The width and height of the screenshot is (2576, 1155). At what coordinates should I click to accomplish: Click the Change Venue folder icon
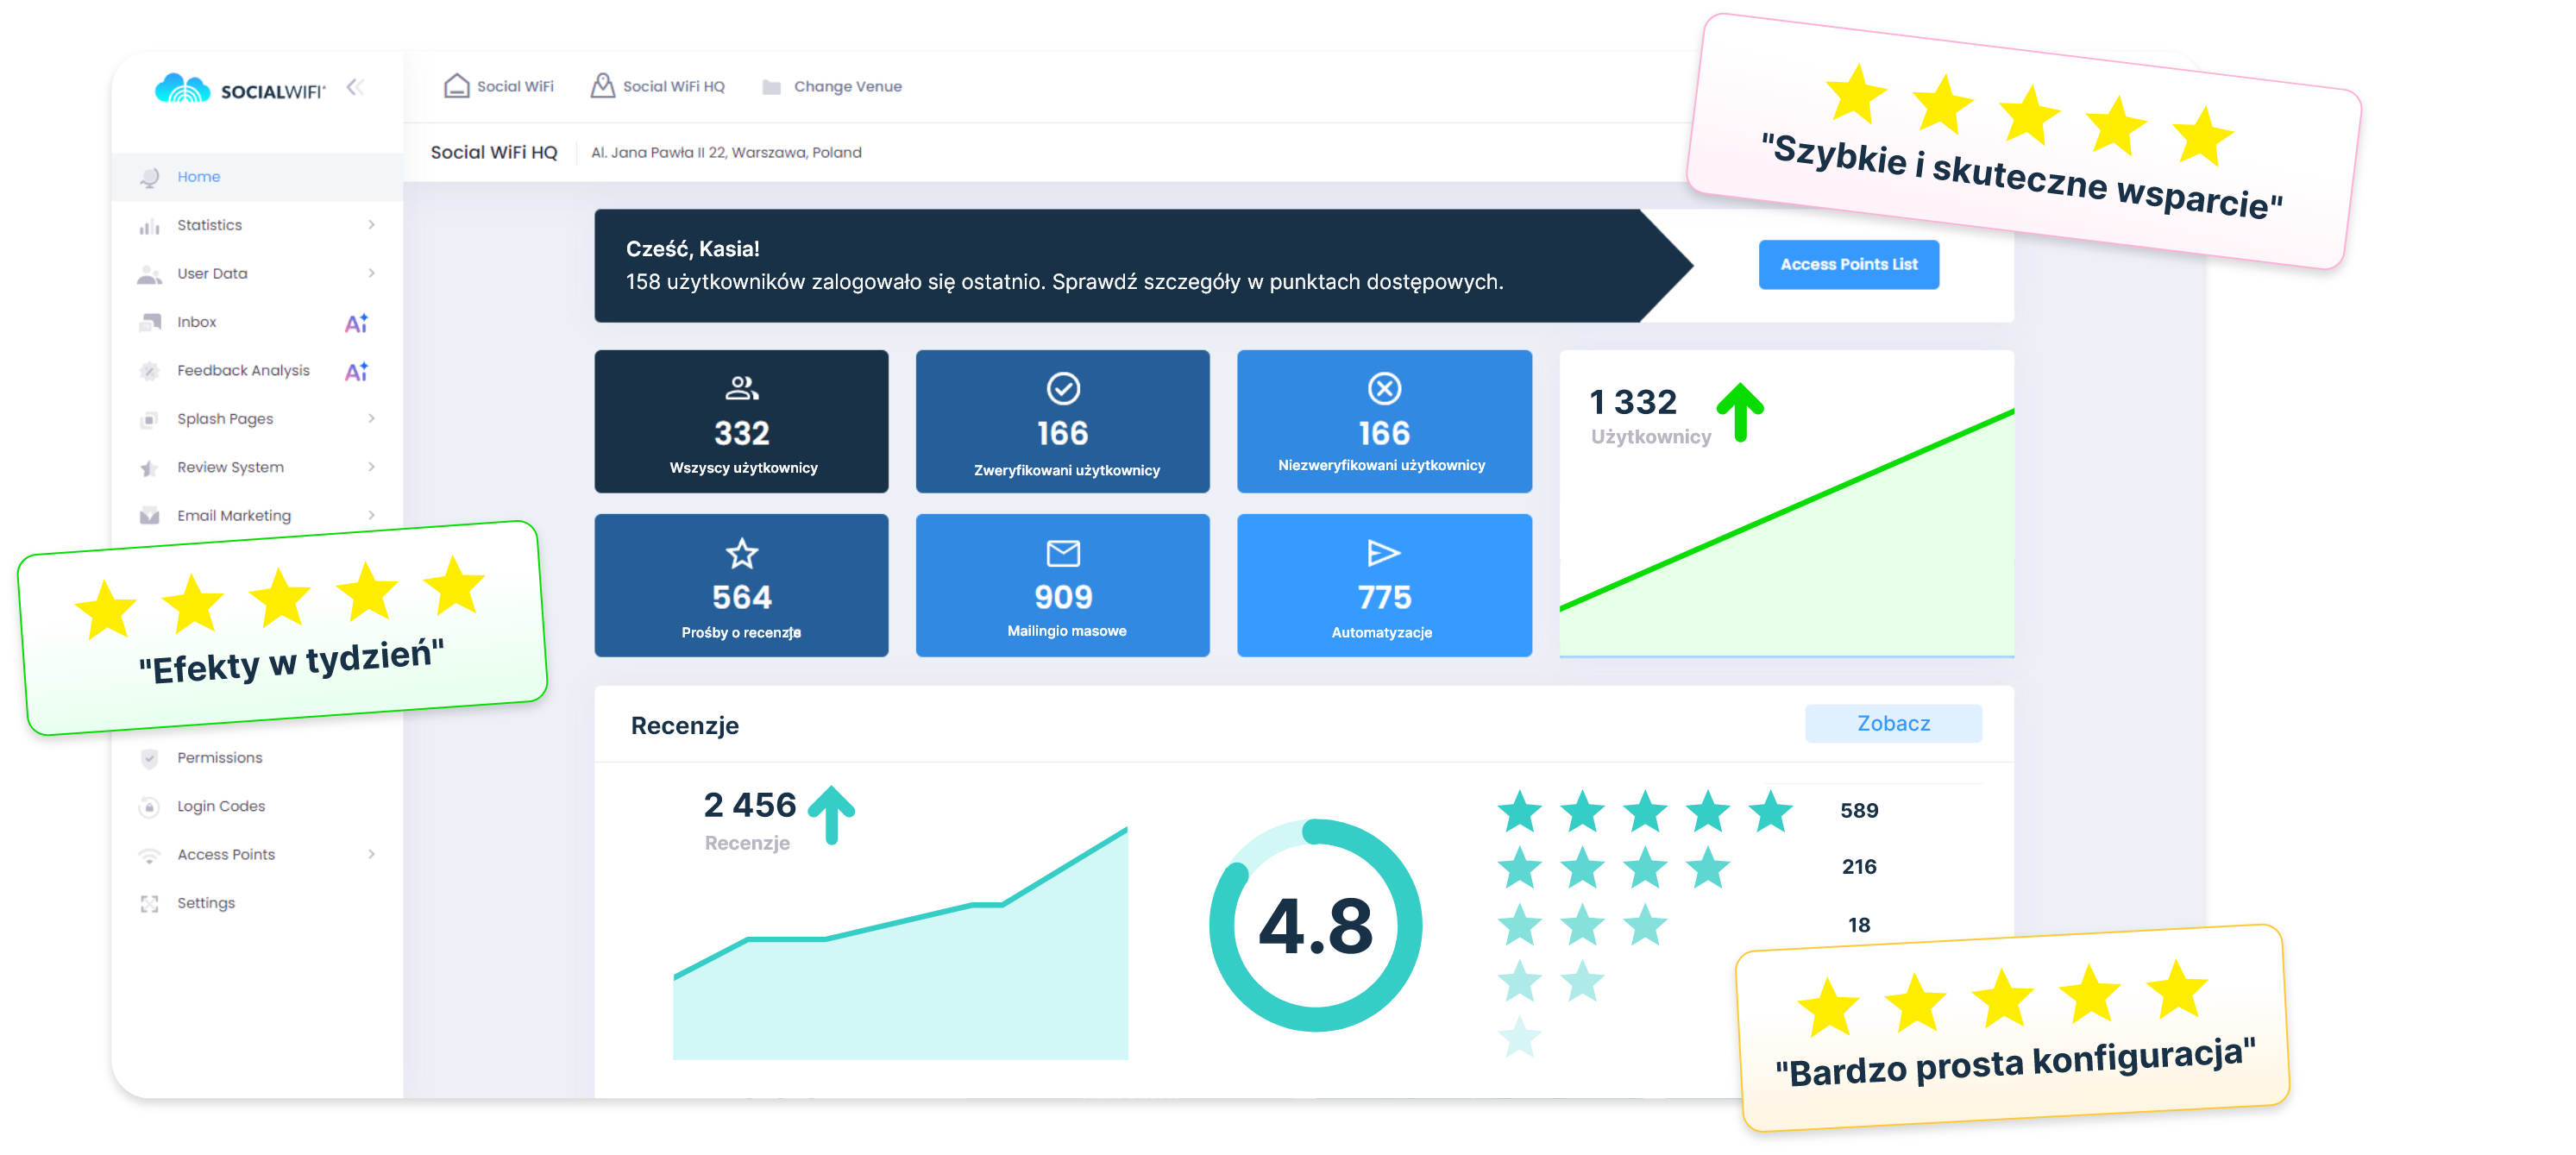771,87
